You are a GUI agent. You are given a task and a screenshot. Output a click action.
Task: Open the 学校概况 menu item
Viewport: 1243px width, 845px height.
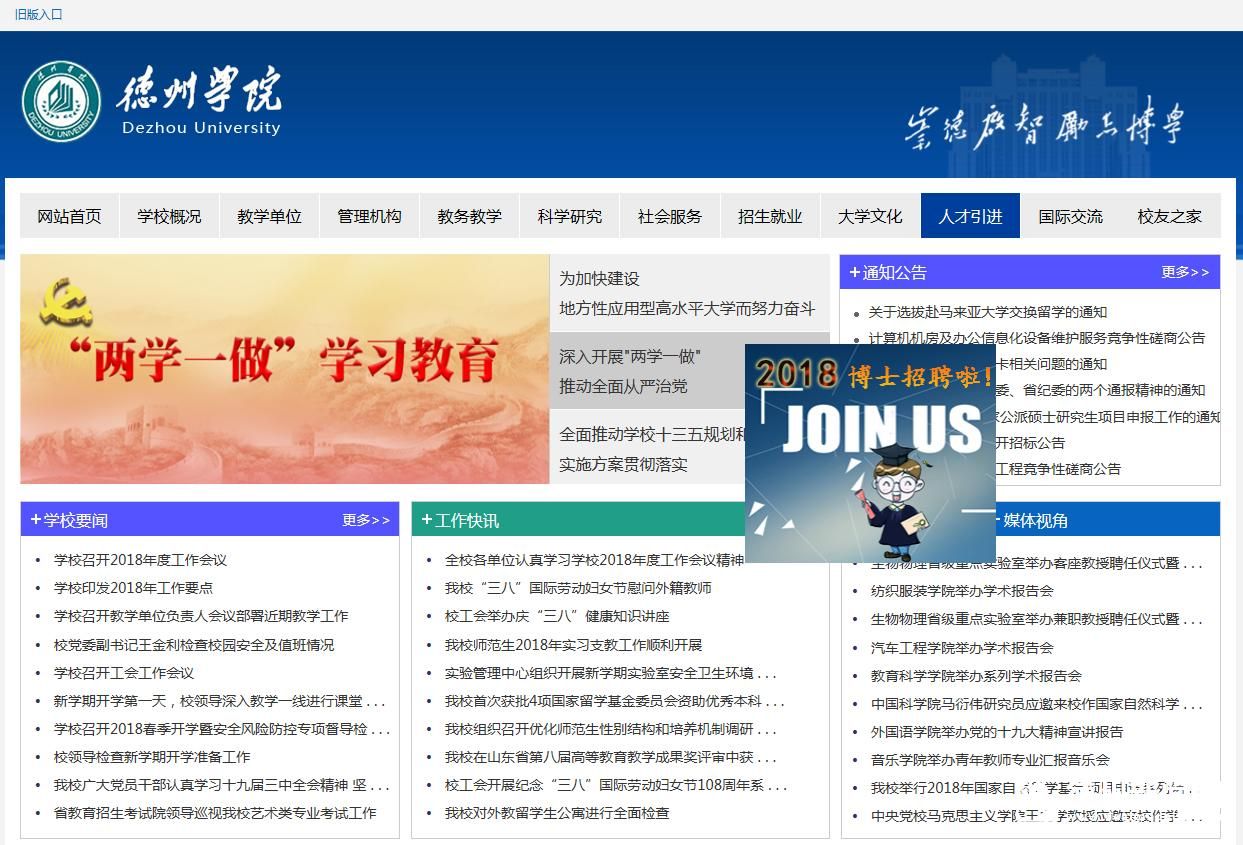coord(170,216)
